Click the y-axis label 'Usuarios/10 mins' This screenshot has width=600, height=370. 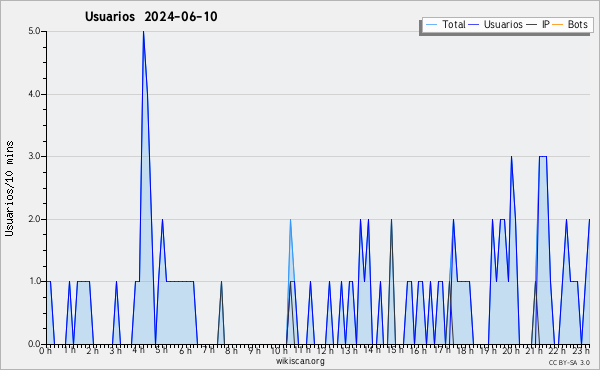(9, 189)
